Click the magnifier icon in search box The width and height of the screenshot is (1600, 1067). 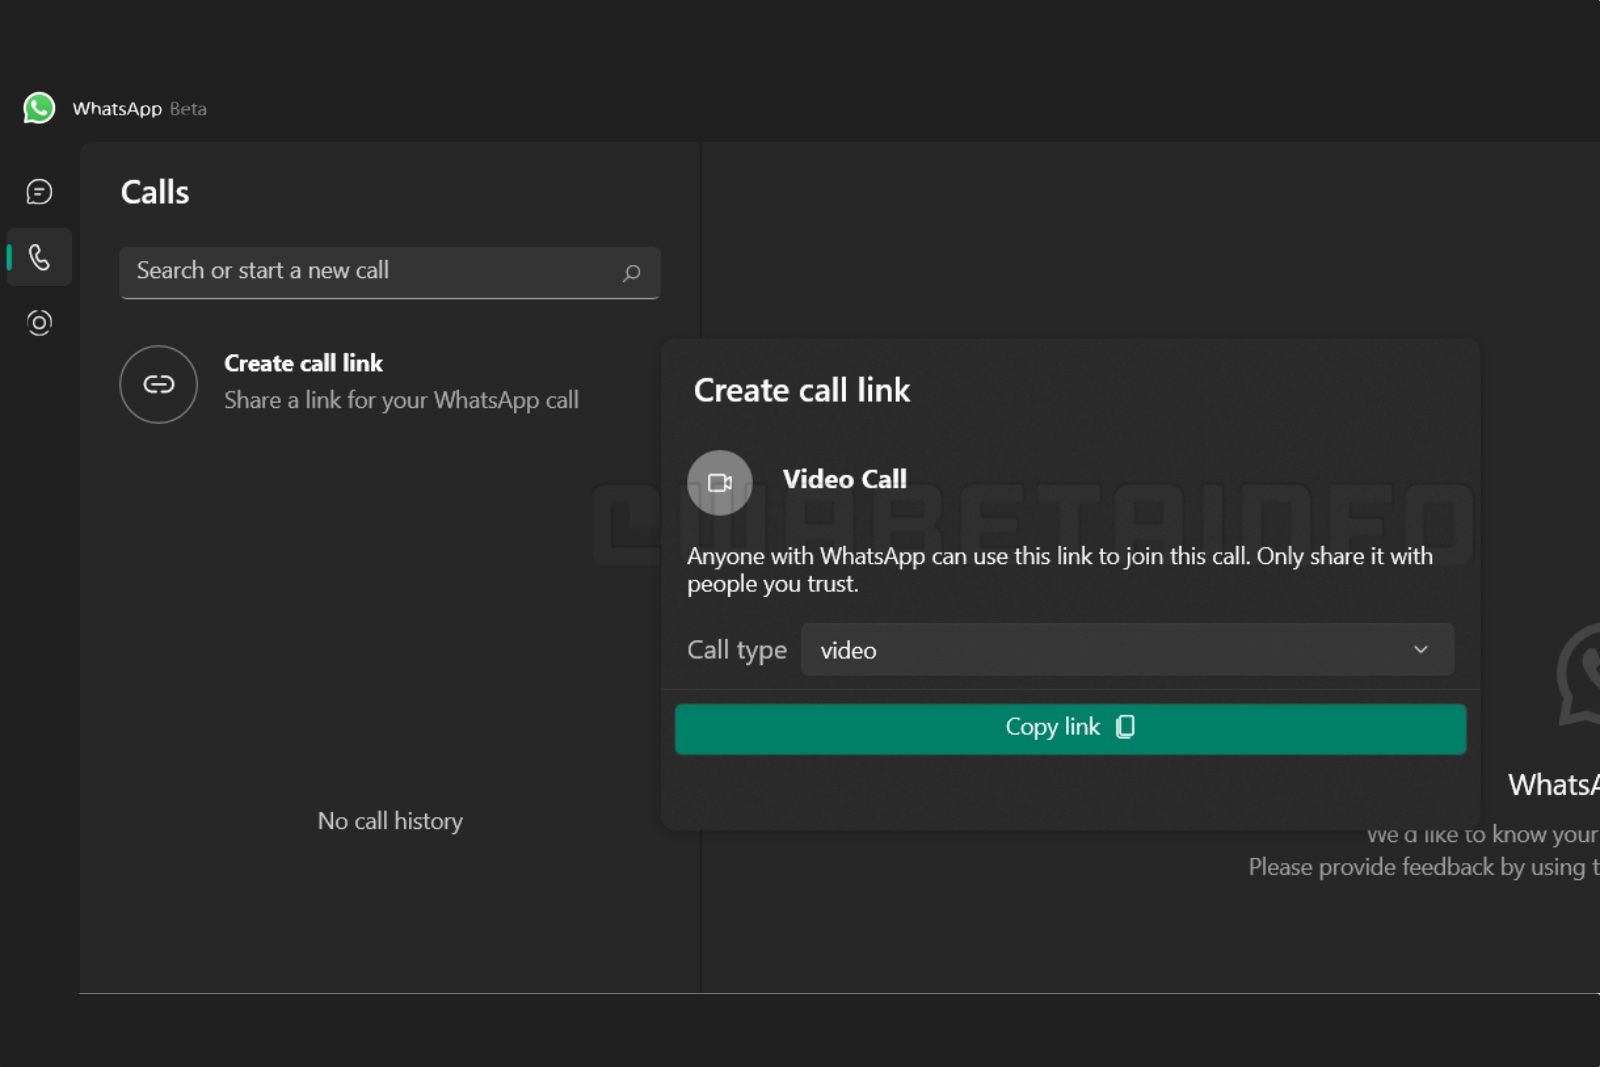coord(631,273)
